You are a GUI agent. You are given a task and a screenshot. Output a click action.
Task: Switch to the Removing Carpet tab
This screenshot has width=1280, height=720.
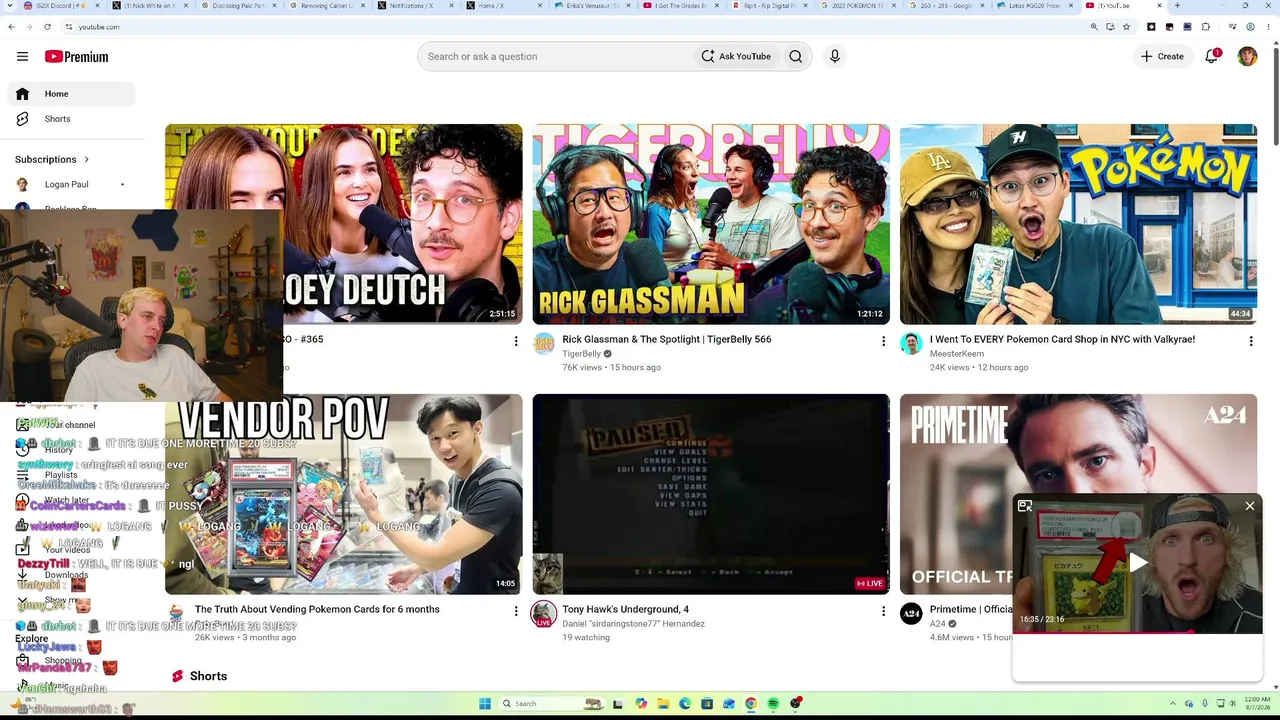[326, 6]
